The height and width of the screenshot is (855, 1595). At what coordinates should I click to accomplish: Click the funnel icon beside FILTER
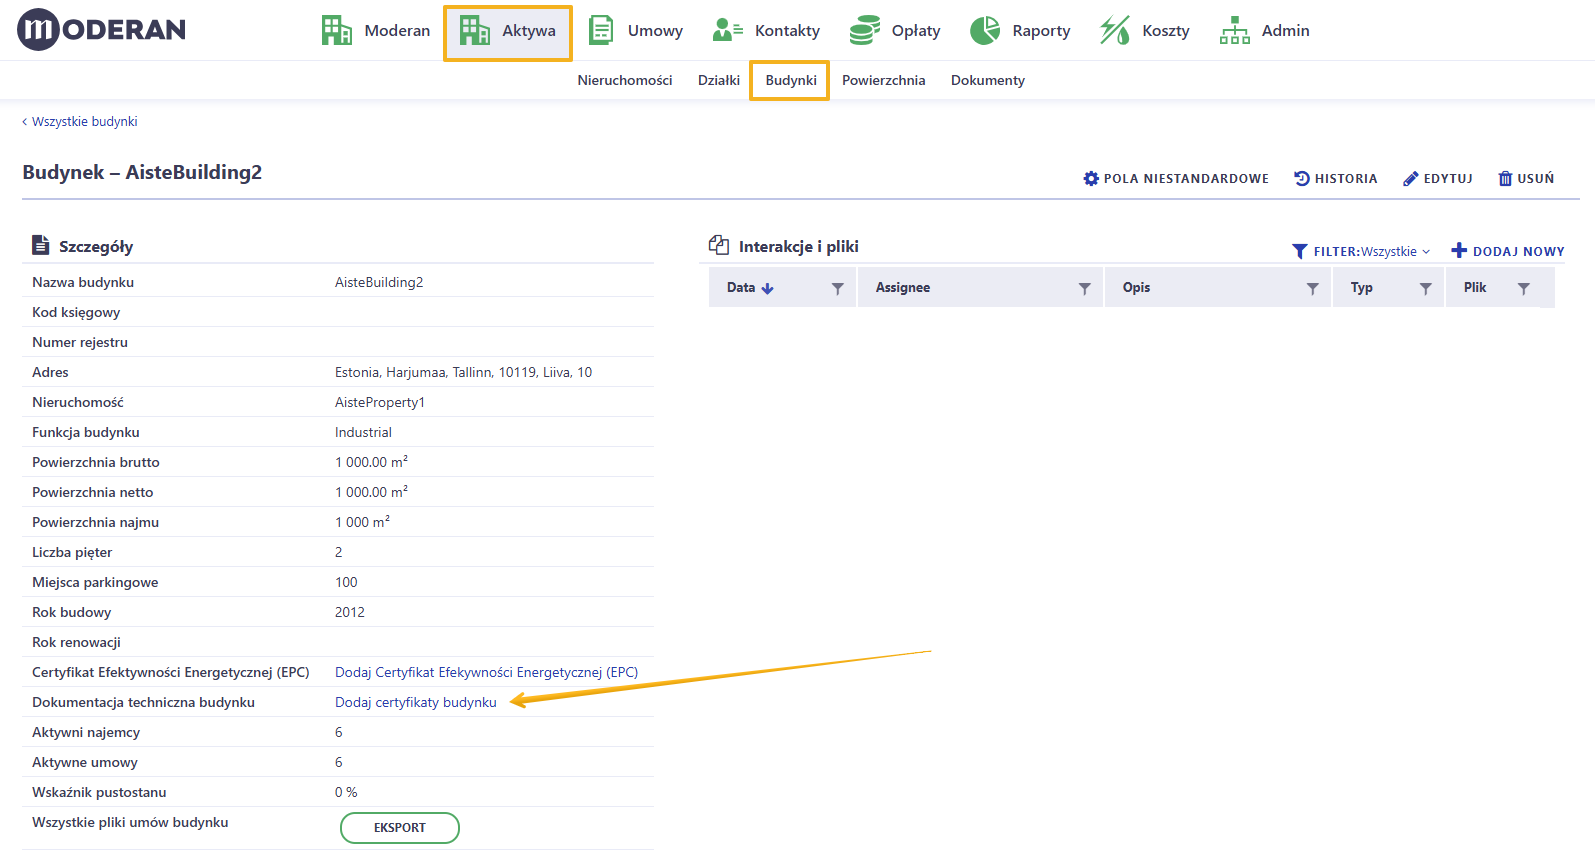(x=1300, y=251)
